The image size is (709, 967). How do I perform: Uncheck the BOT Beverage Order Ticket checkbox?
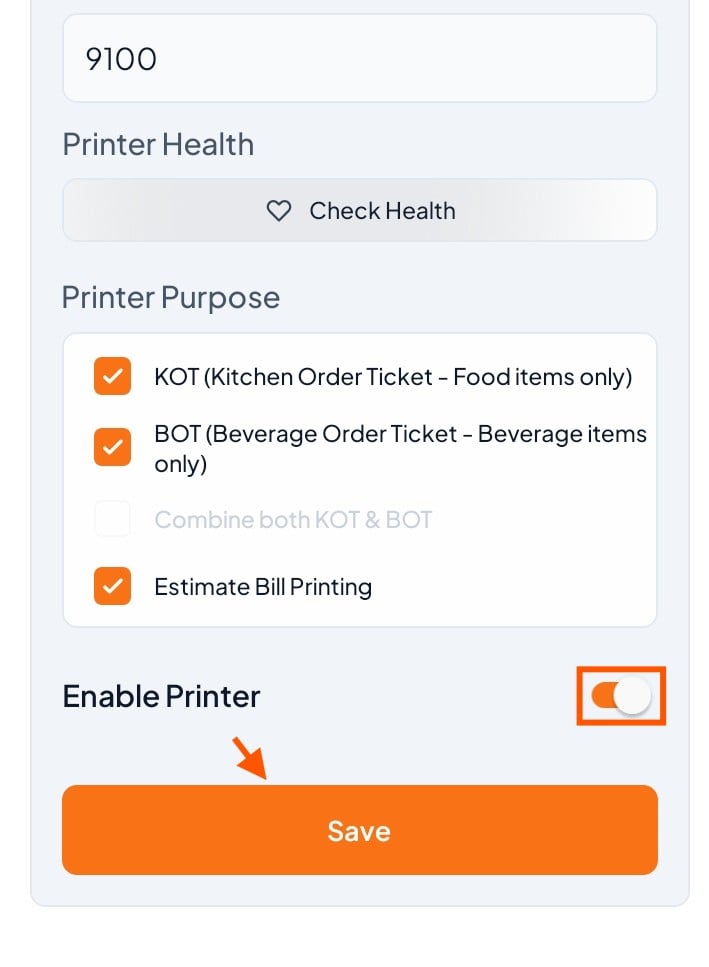(112, 447)
